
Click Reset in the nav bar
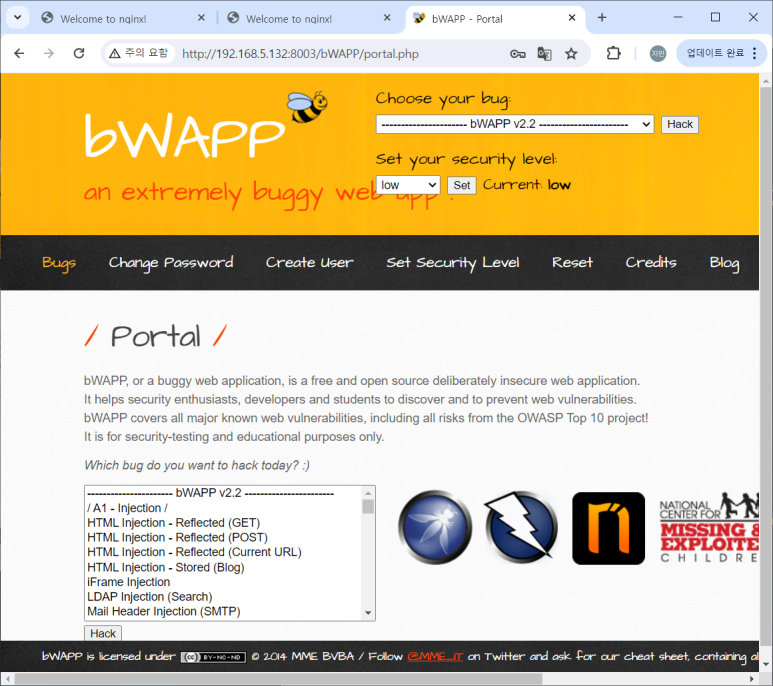572,262
